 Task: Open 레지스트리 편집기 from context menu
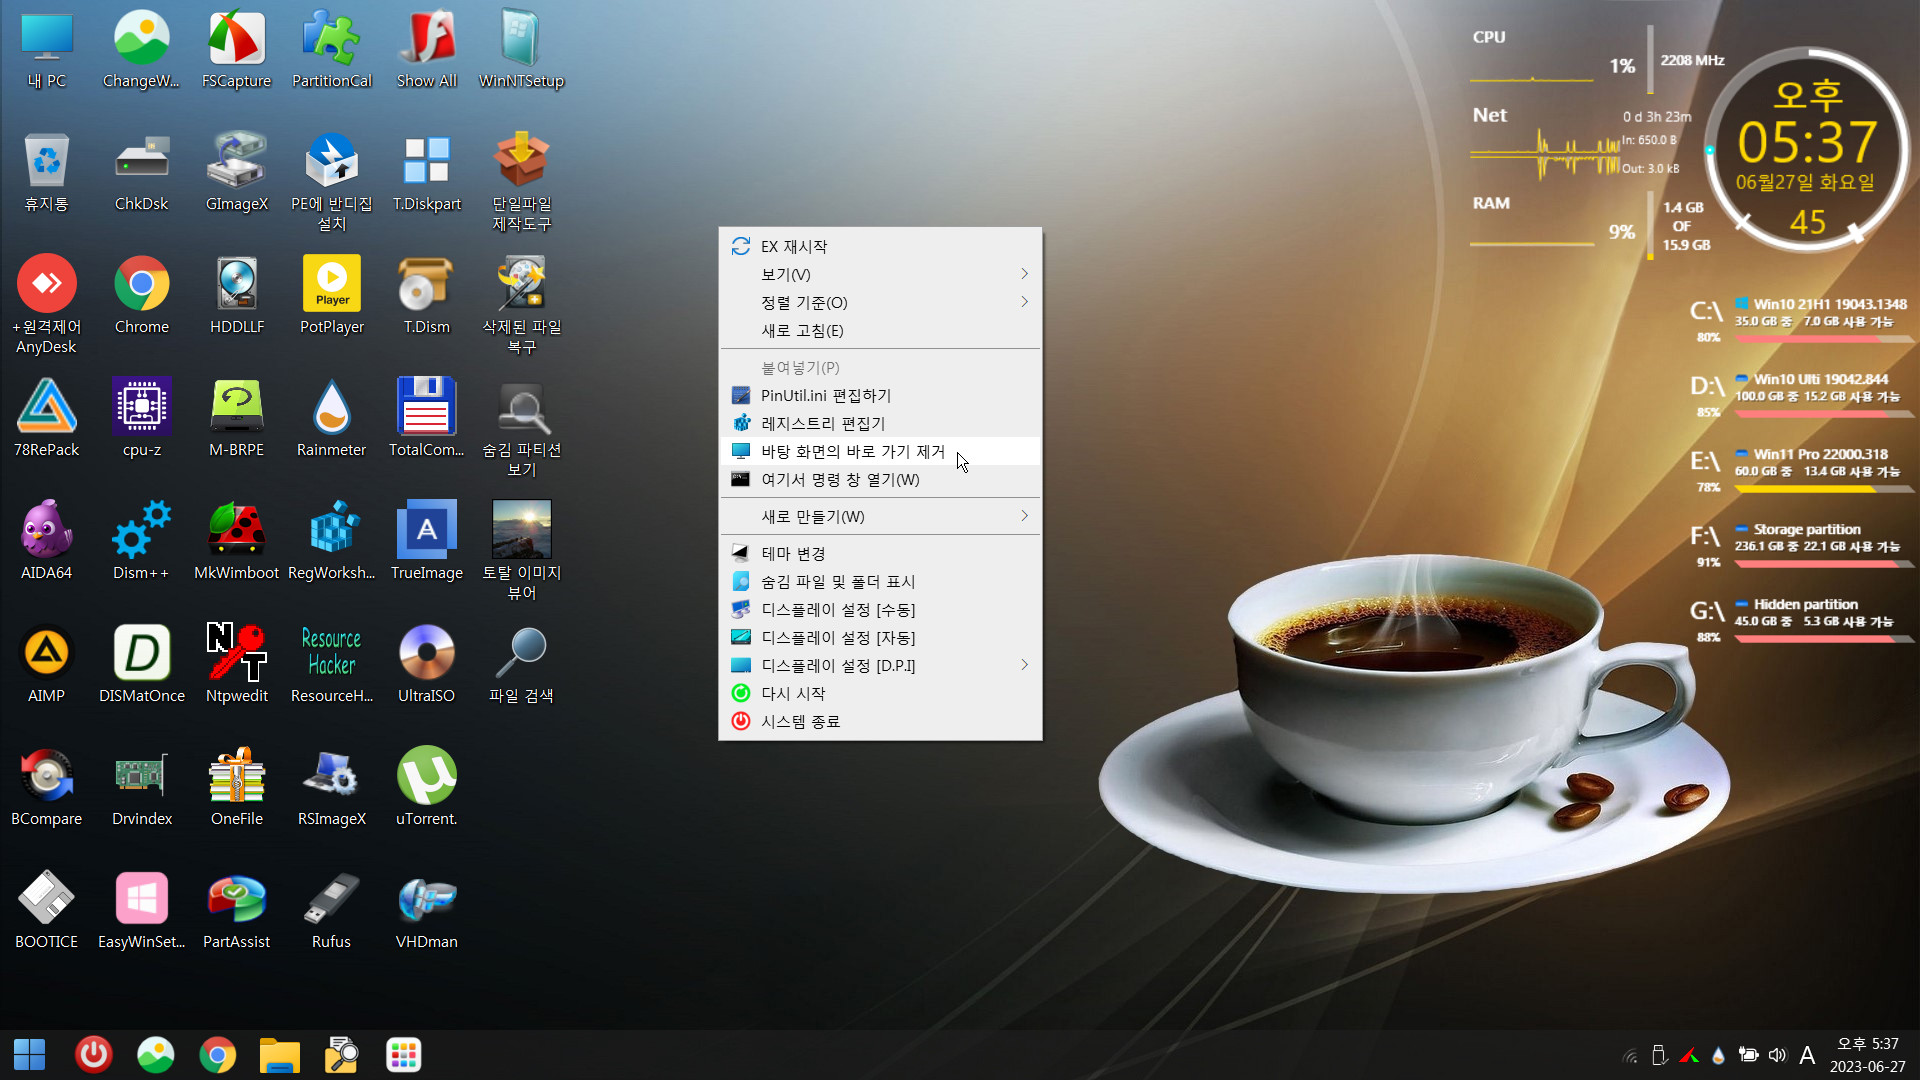pos(880,423)
